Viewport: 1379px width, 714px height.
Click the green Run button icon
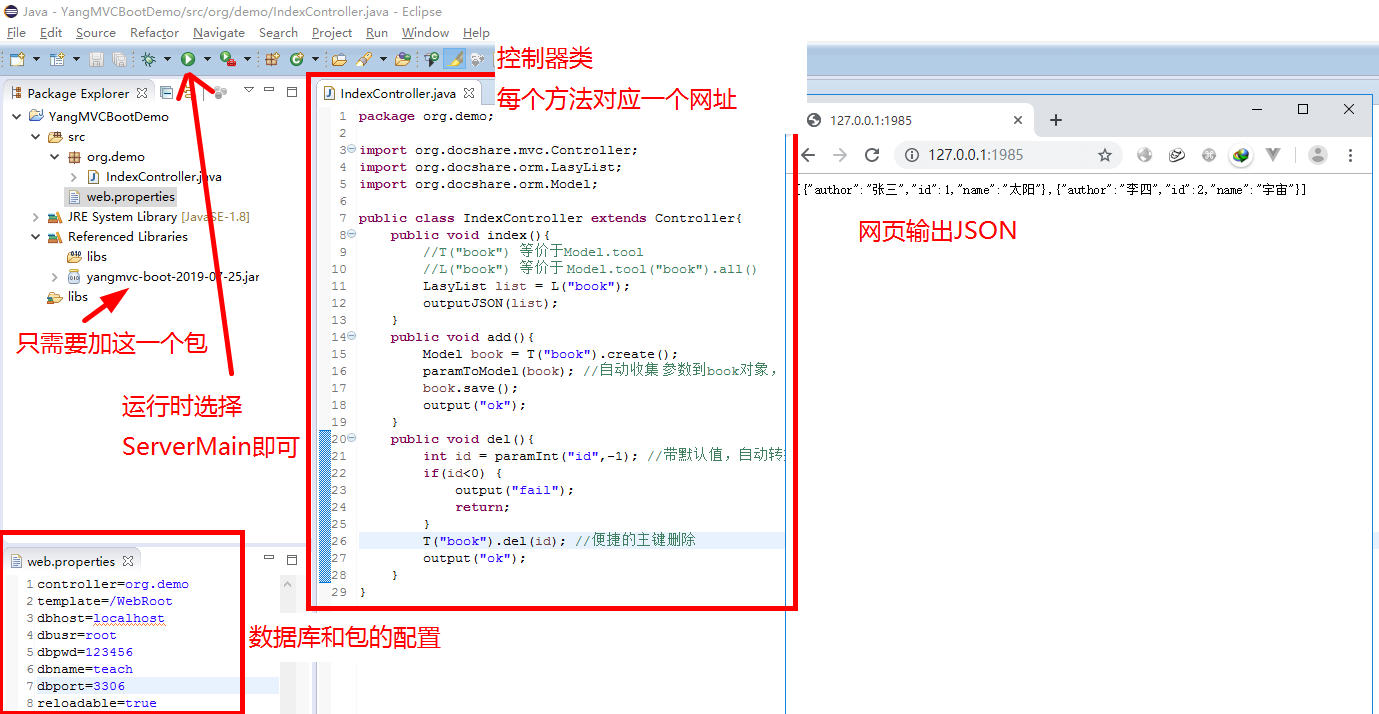click(188, 59)
